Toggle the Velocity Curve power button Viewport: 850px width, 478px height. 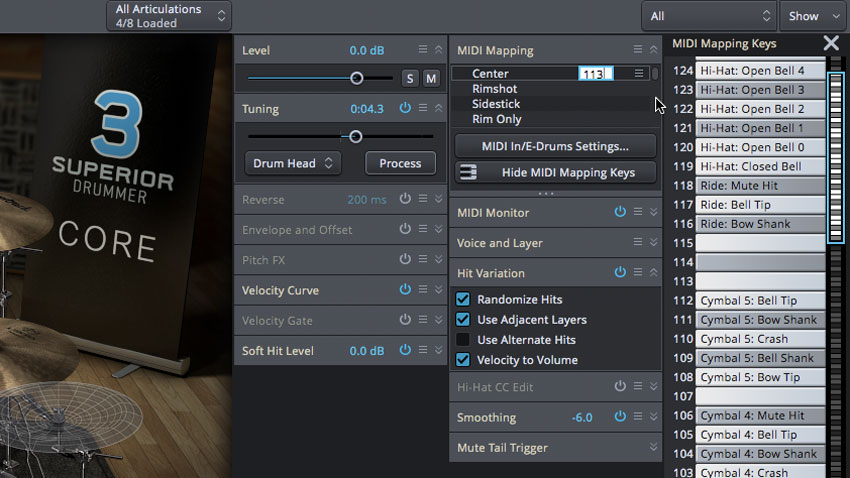coord(405,290)
